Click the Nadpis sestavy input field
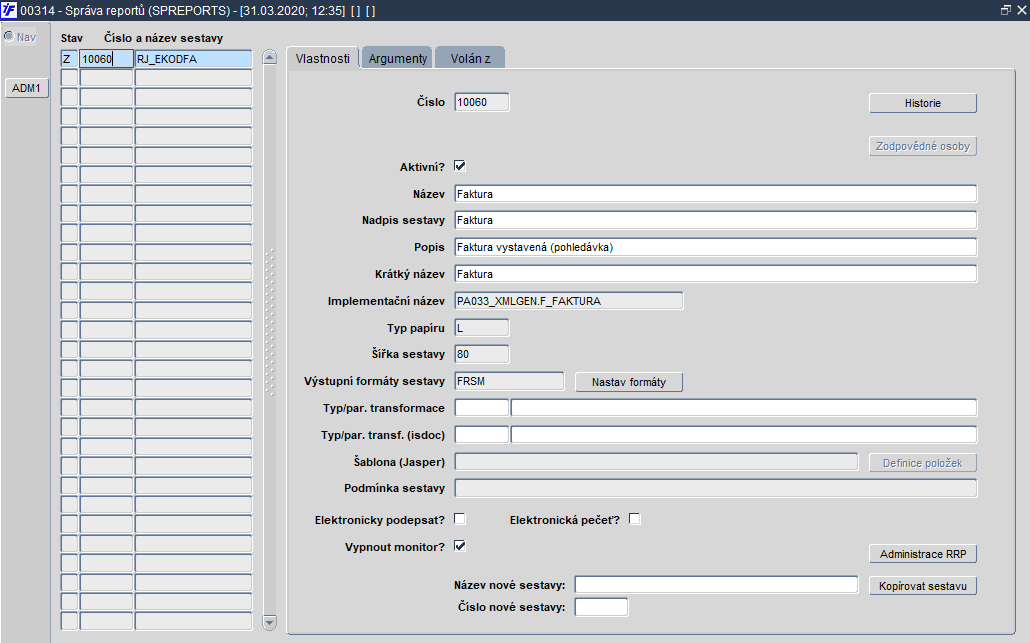Screen dimensions: 1030x643 715,220
